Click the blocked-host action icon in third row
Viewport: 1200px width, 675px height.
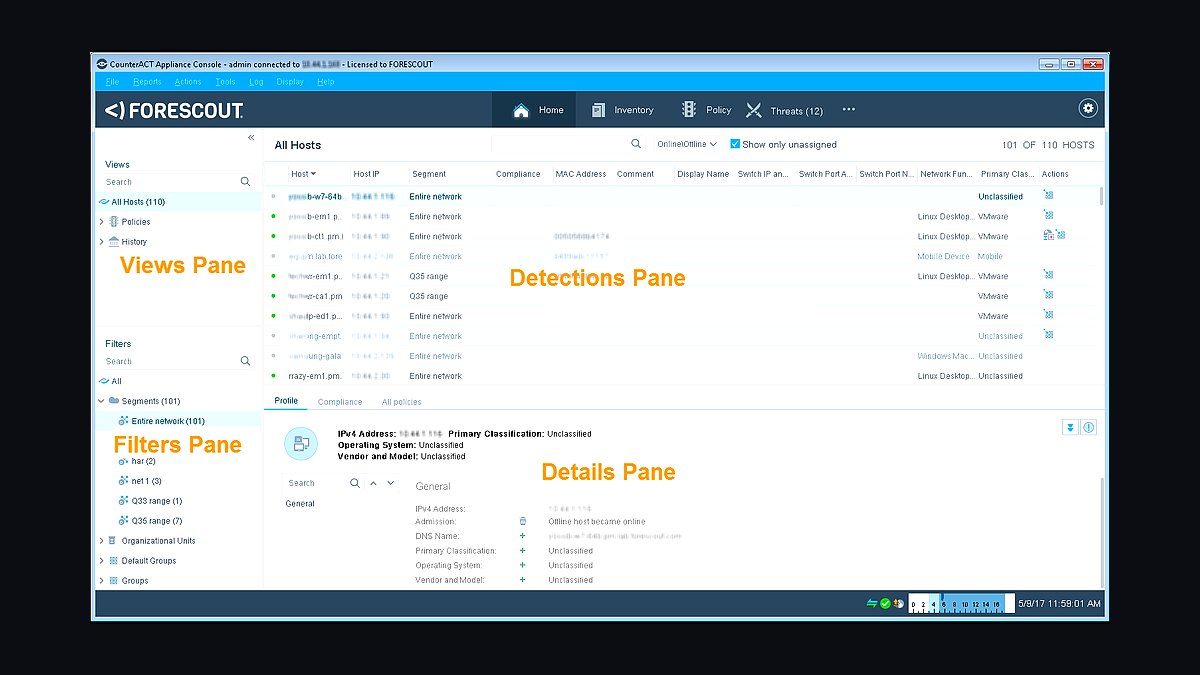tap(1048, 236)
